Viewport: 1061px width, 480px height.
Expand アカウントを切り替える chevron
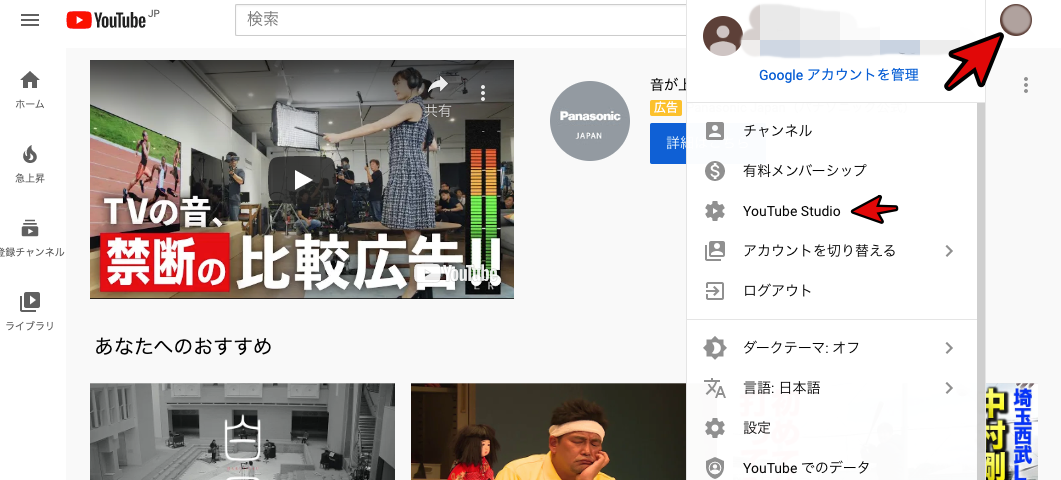pyautogui.click(x=949, y=251)
